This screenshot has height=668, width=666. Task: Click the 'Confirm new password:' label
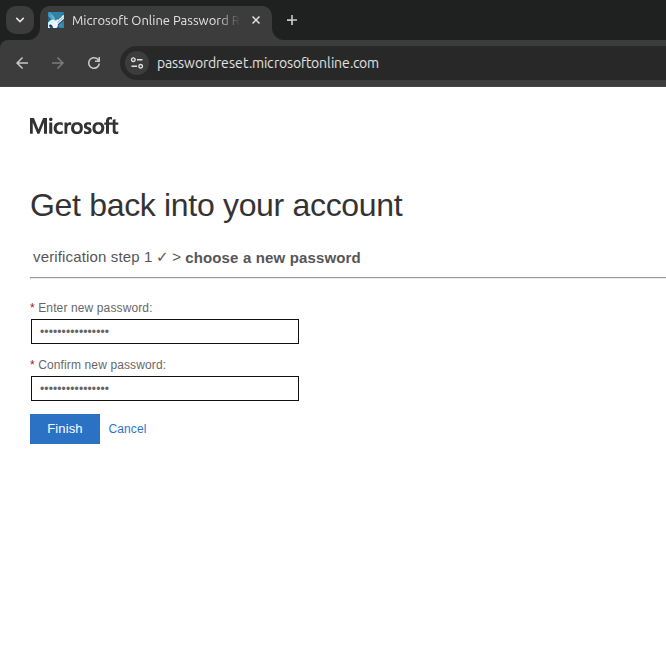(x=101, y=365)
